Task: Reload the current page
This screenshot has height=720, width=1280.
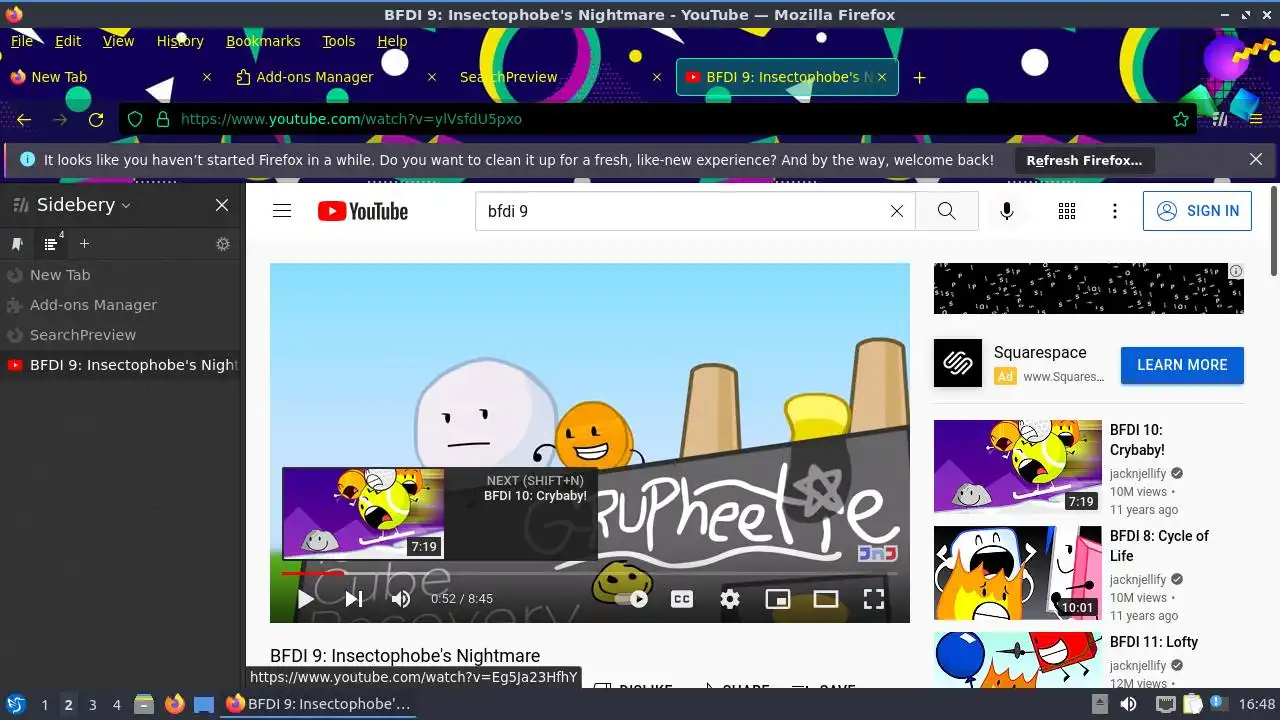Action: (96, 119)
